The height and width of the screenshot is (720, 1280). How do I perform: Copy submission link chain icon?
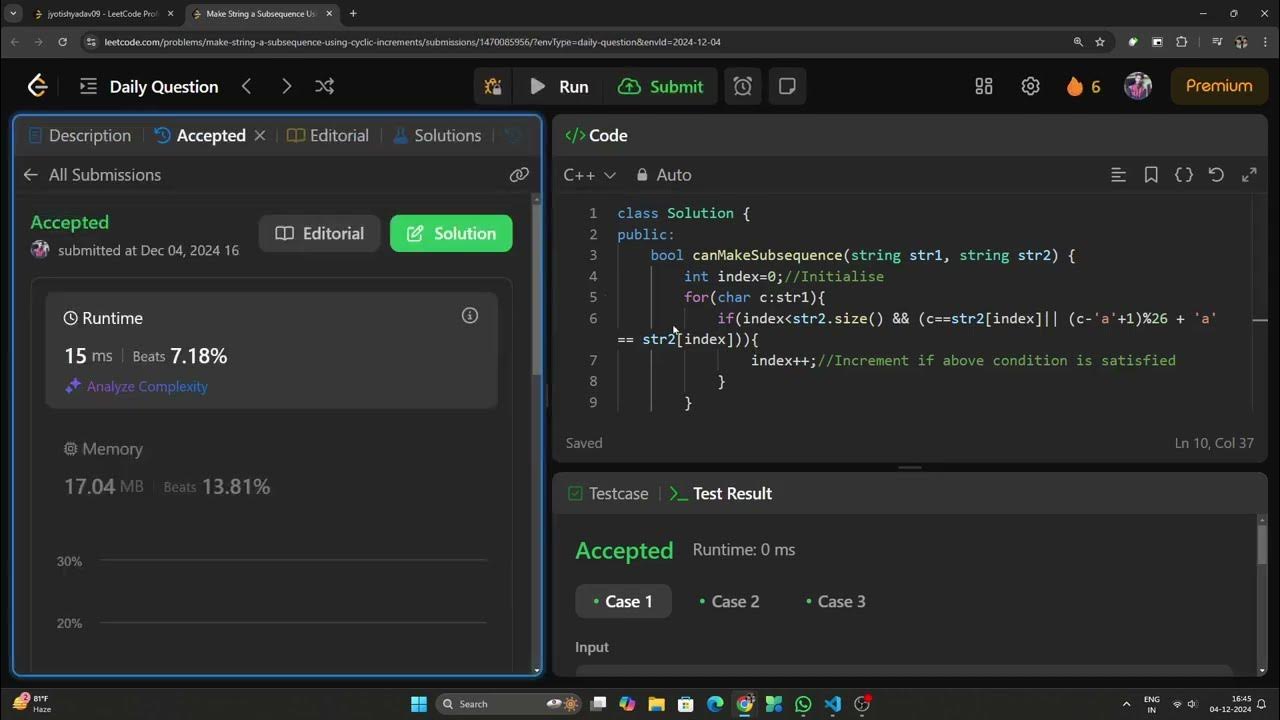pyautogui.click(x=518, y=174)
